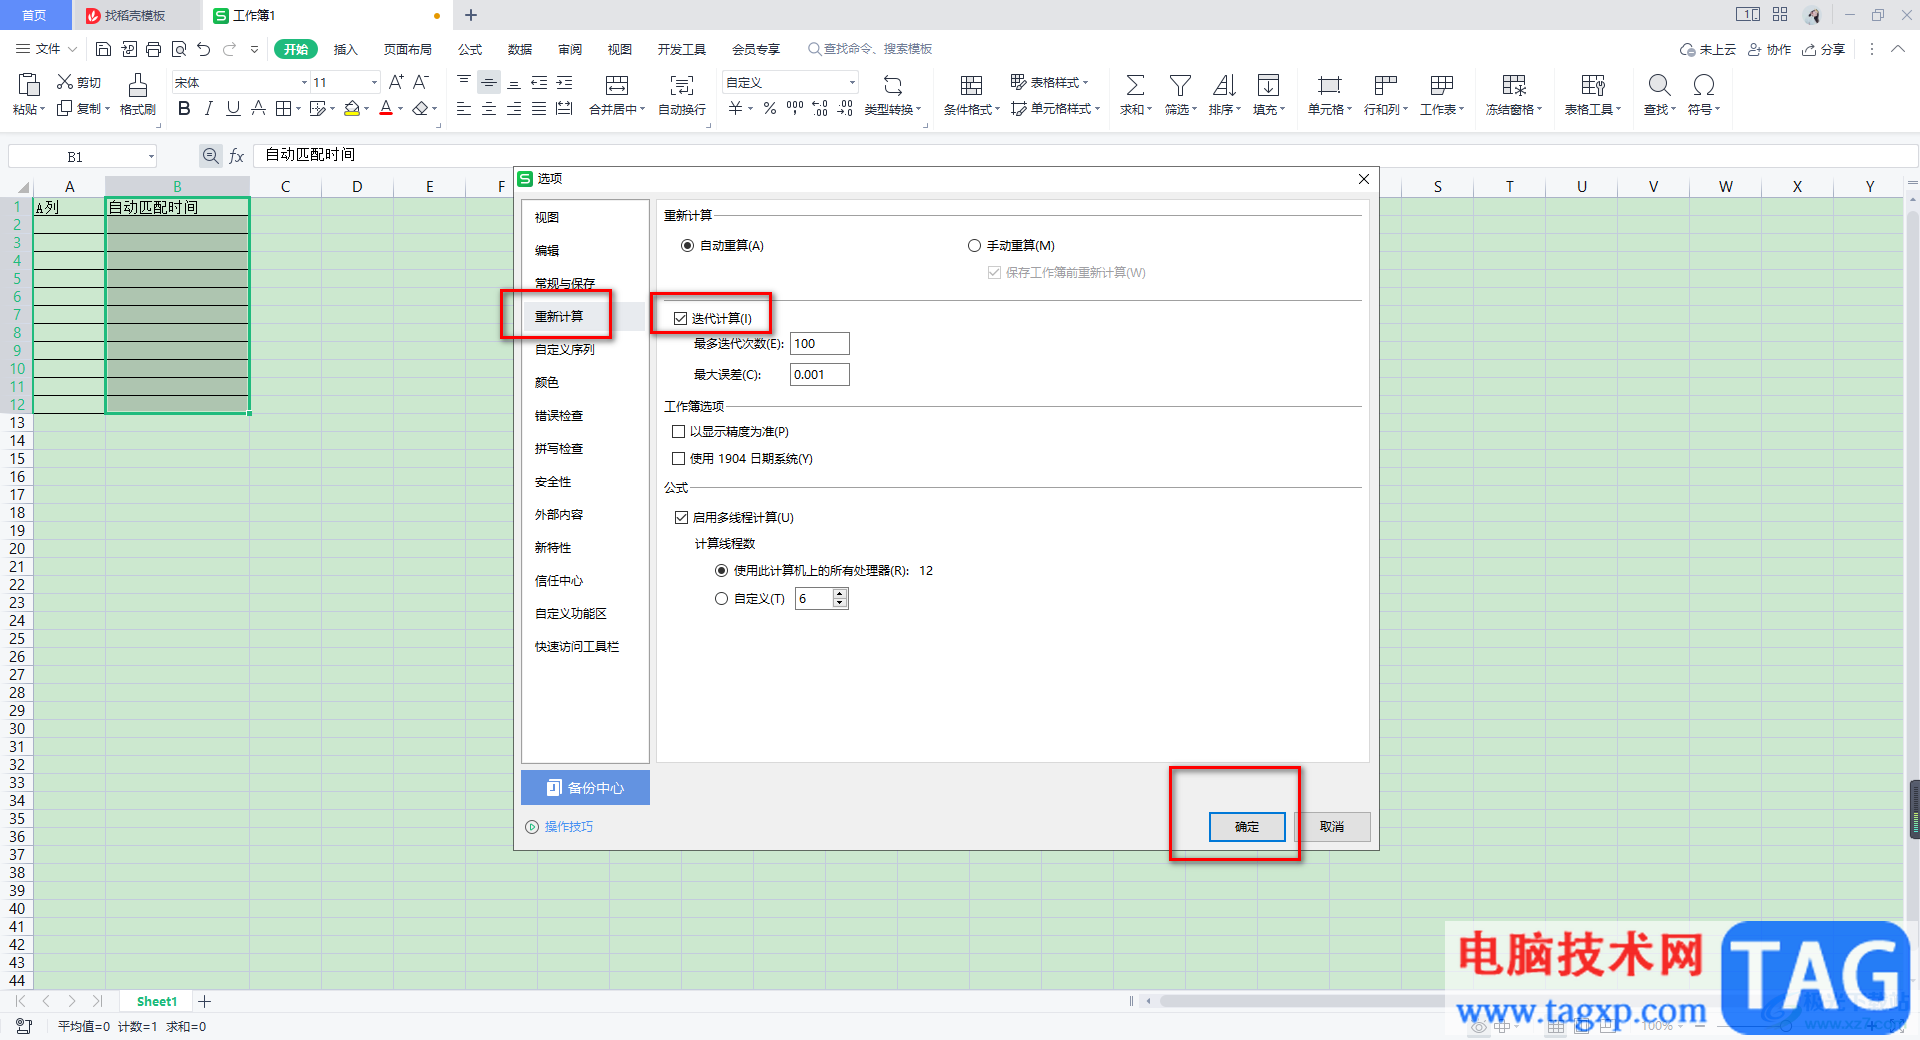Screen dimensions: 1920x1040
Task: Click the fx insert function icon
Action: 237,156
